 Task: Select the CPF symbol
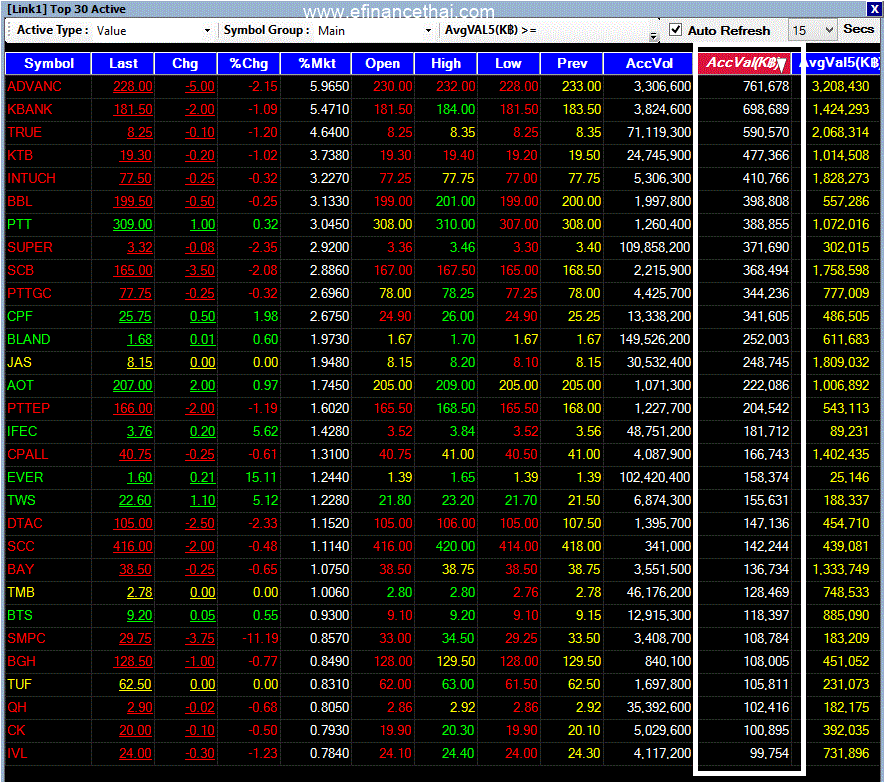(x=20, y=317)
